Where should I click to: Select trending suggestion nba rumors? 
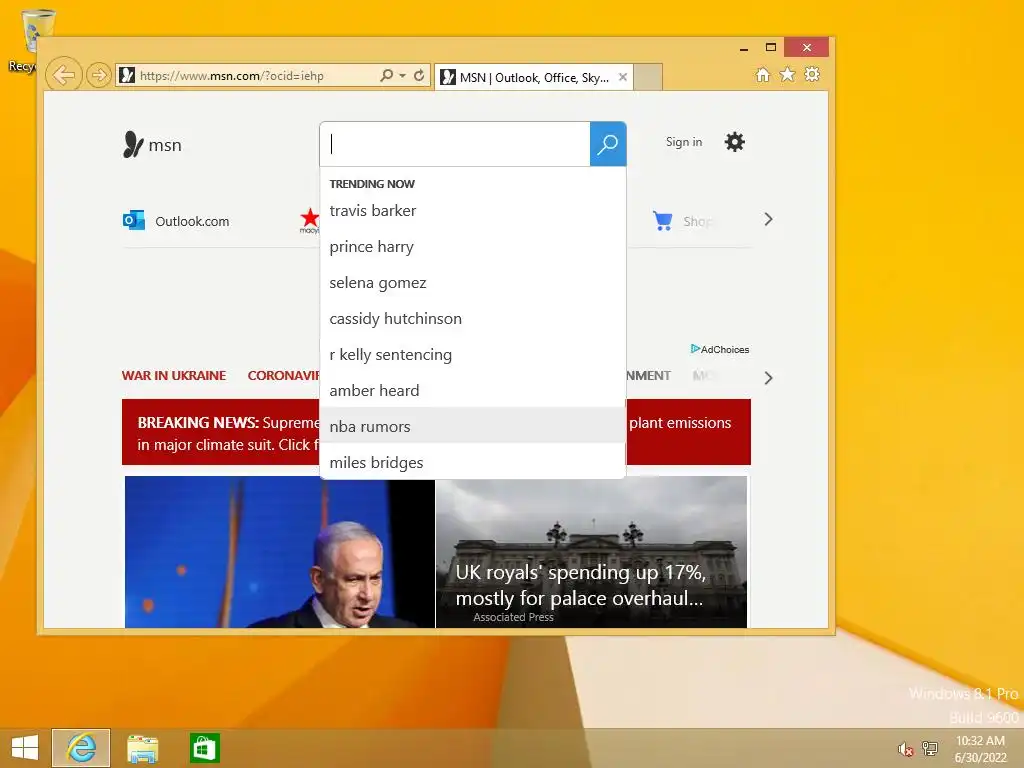coord(473,426)
